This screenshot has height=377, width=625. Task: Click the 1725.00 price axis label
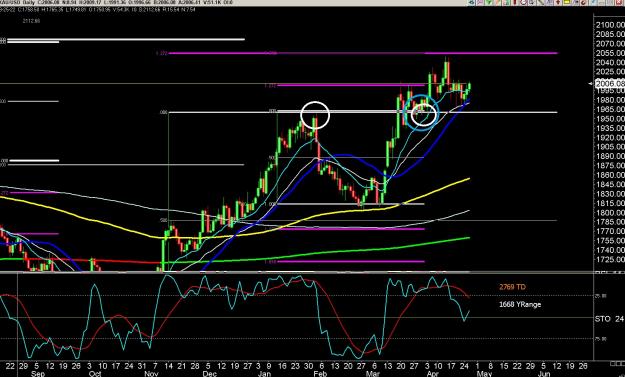[x=610, y=259]
